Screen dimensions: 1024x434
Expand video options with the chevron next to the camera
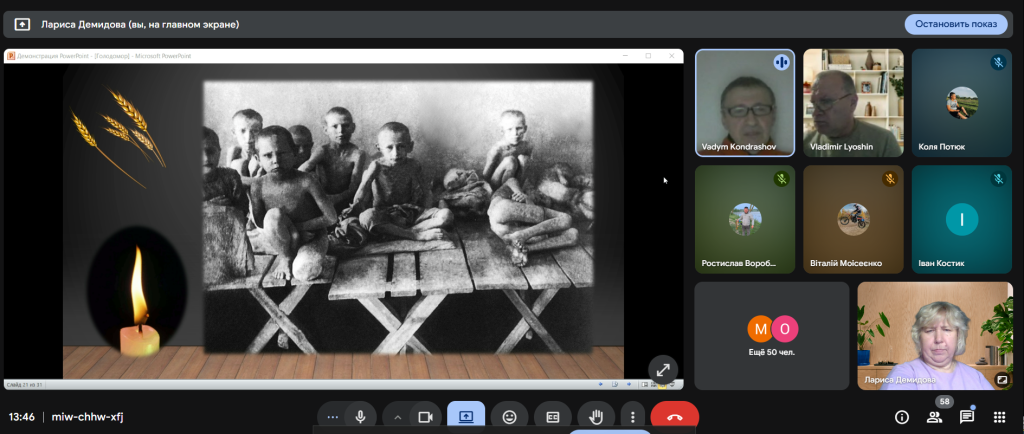398,417
